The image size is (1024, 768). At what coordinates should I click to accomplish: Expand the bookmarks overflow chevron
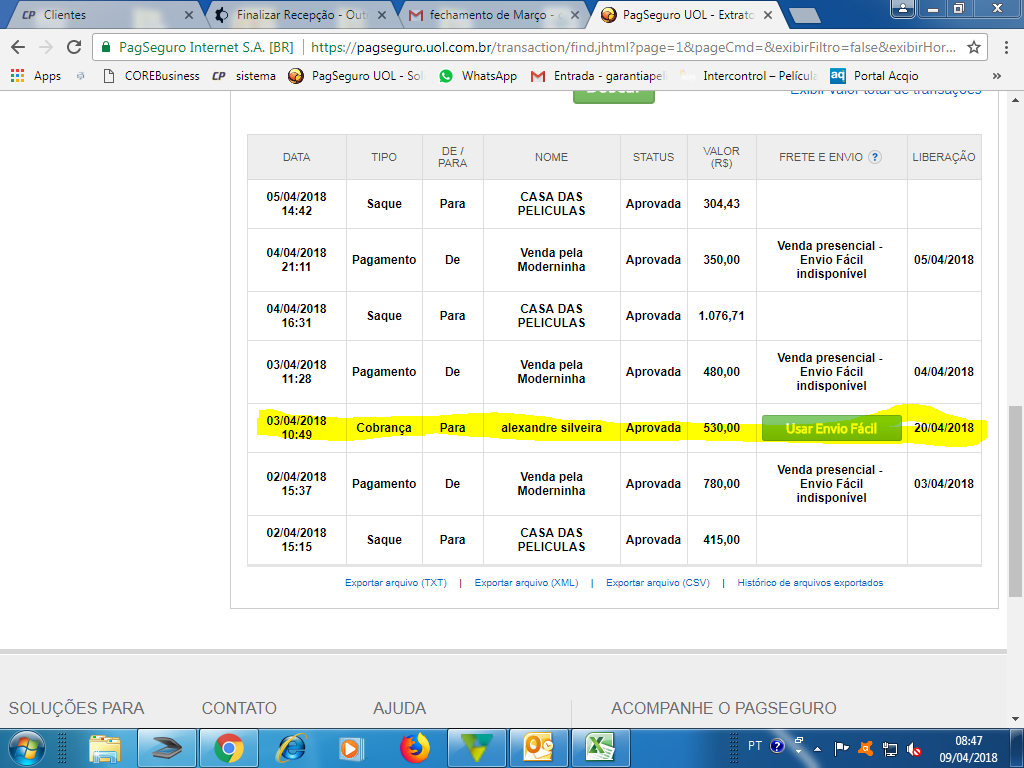(996, 76)
